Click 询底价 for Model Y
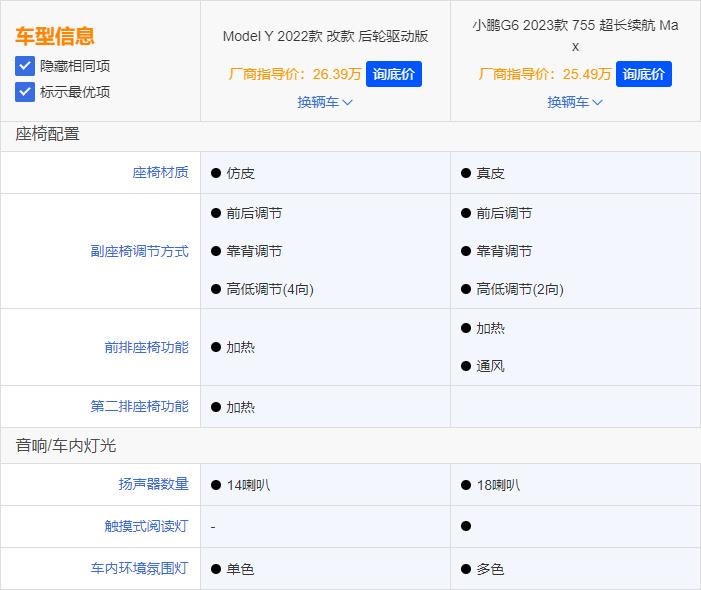The width and height of the screenshot is (701, 590). 393,74
